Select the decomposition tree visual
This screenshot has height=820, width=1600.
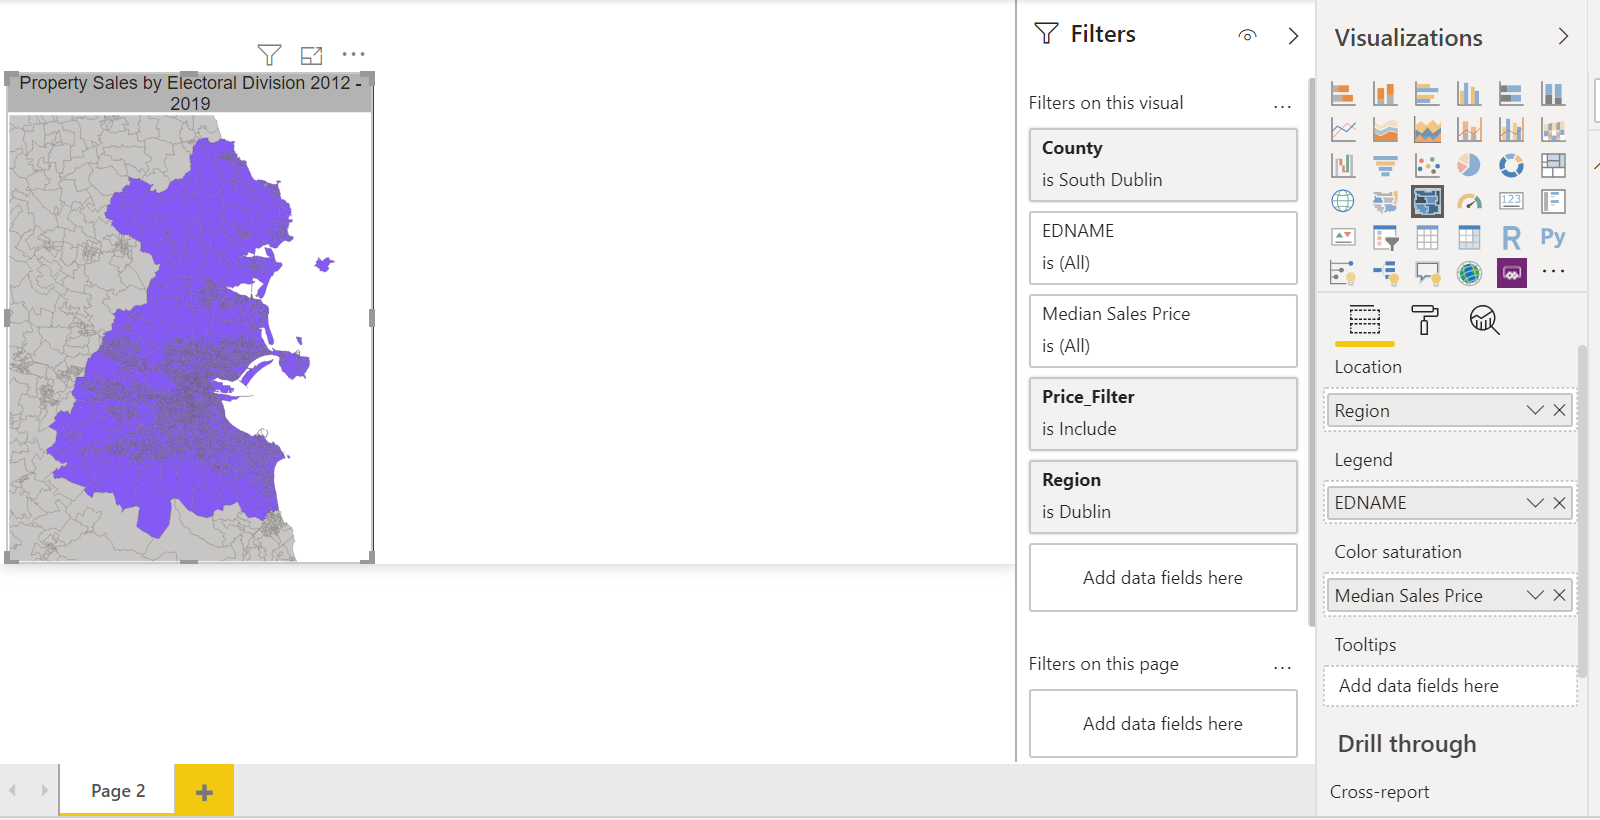click(x=1385, y=272)
